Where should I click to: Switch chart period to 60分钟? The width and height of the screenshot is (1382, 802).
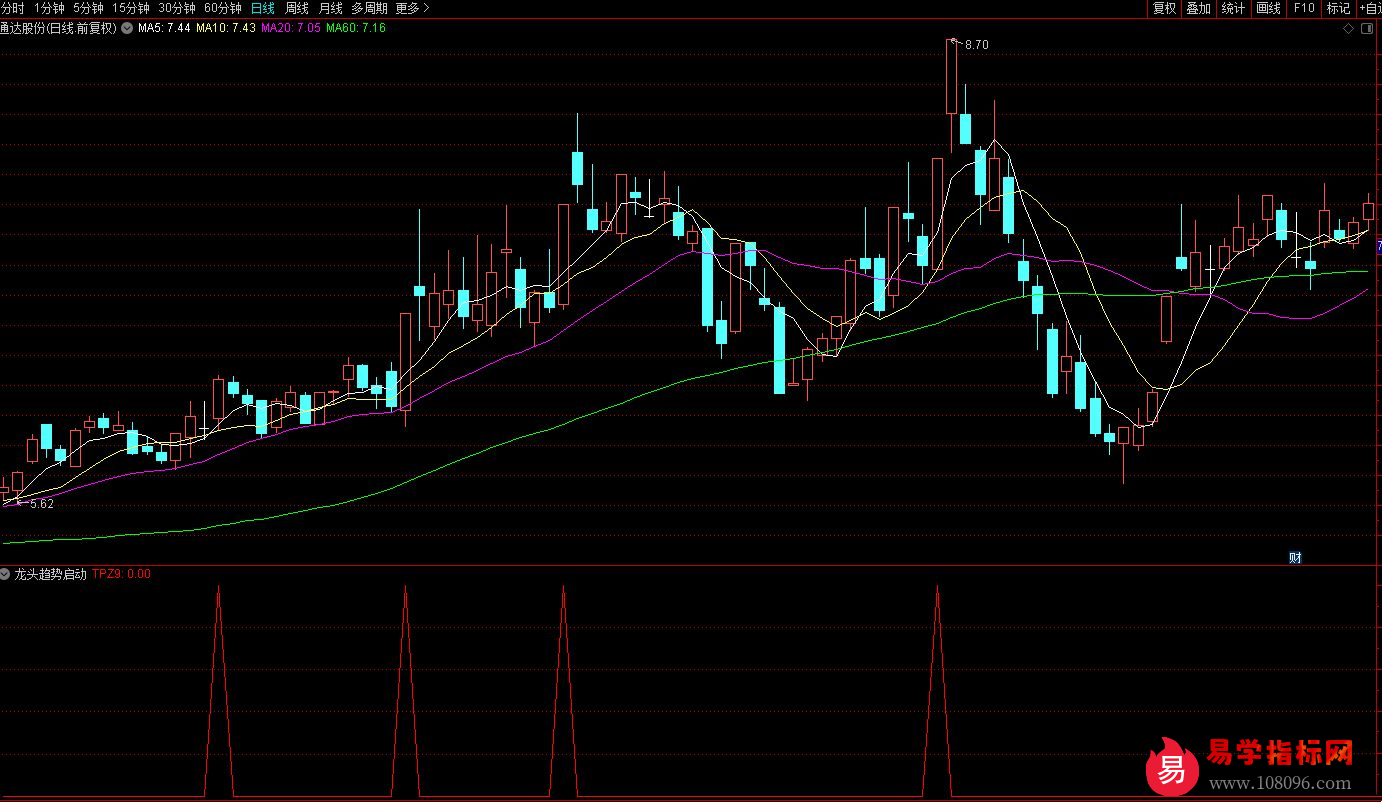tap(223, 8)
